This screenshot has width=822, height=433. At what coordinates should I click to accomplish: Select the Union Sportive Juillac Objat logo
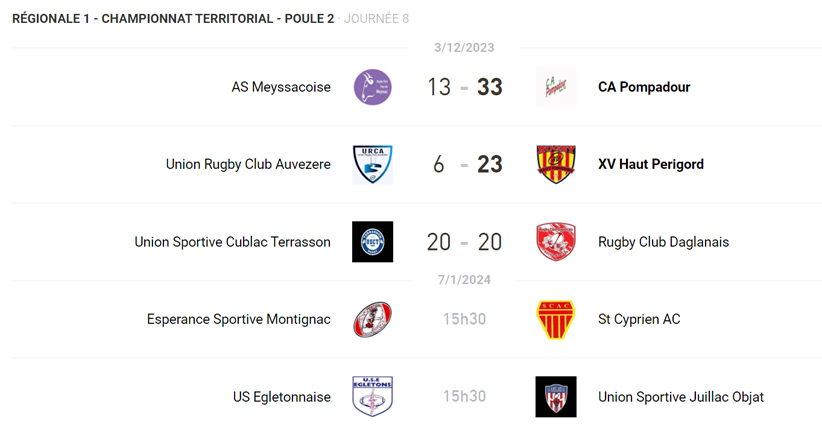click(556, 397)
